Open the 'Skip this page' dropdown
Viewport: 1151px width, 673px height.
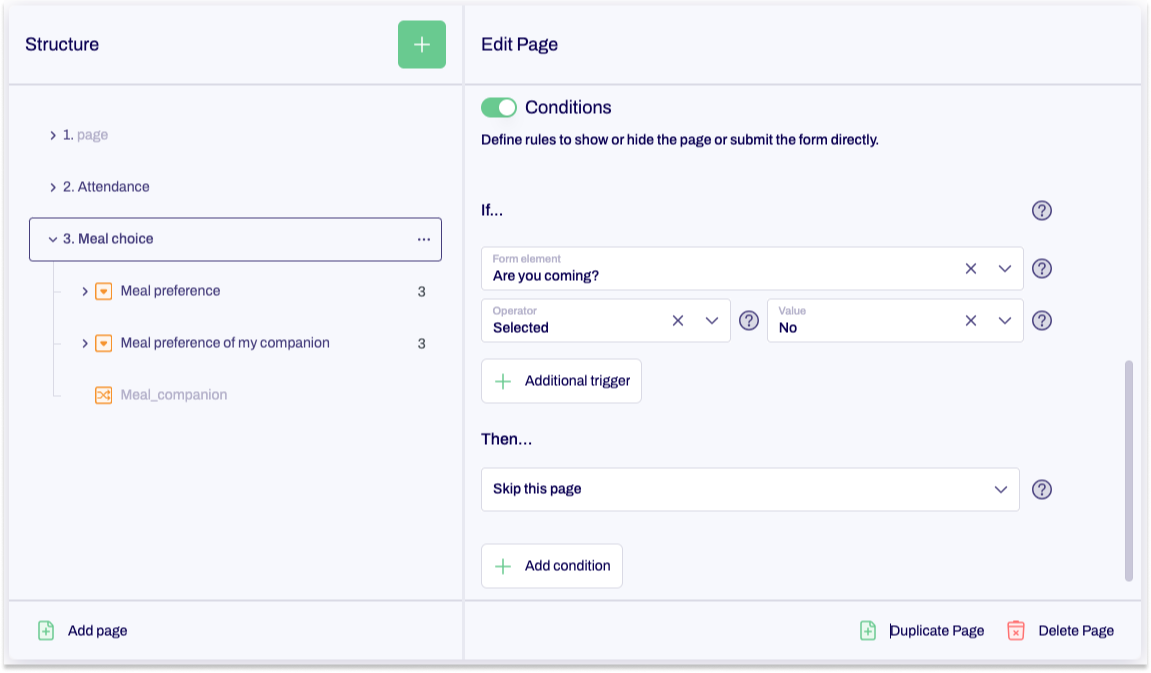click(999, 489)
